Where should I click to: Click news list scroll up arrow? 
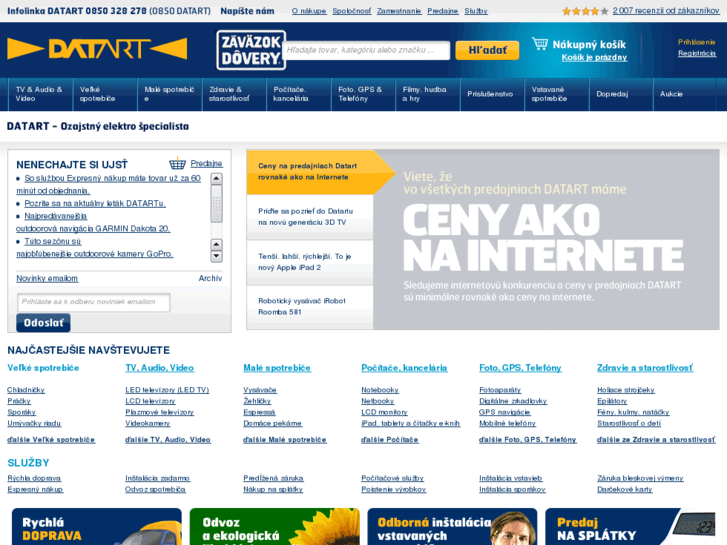tap(216, 179)
